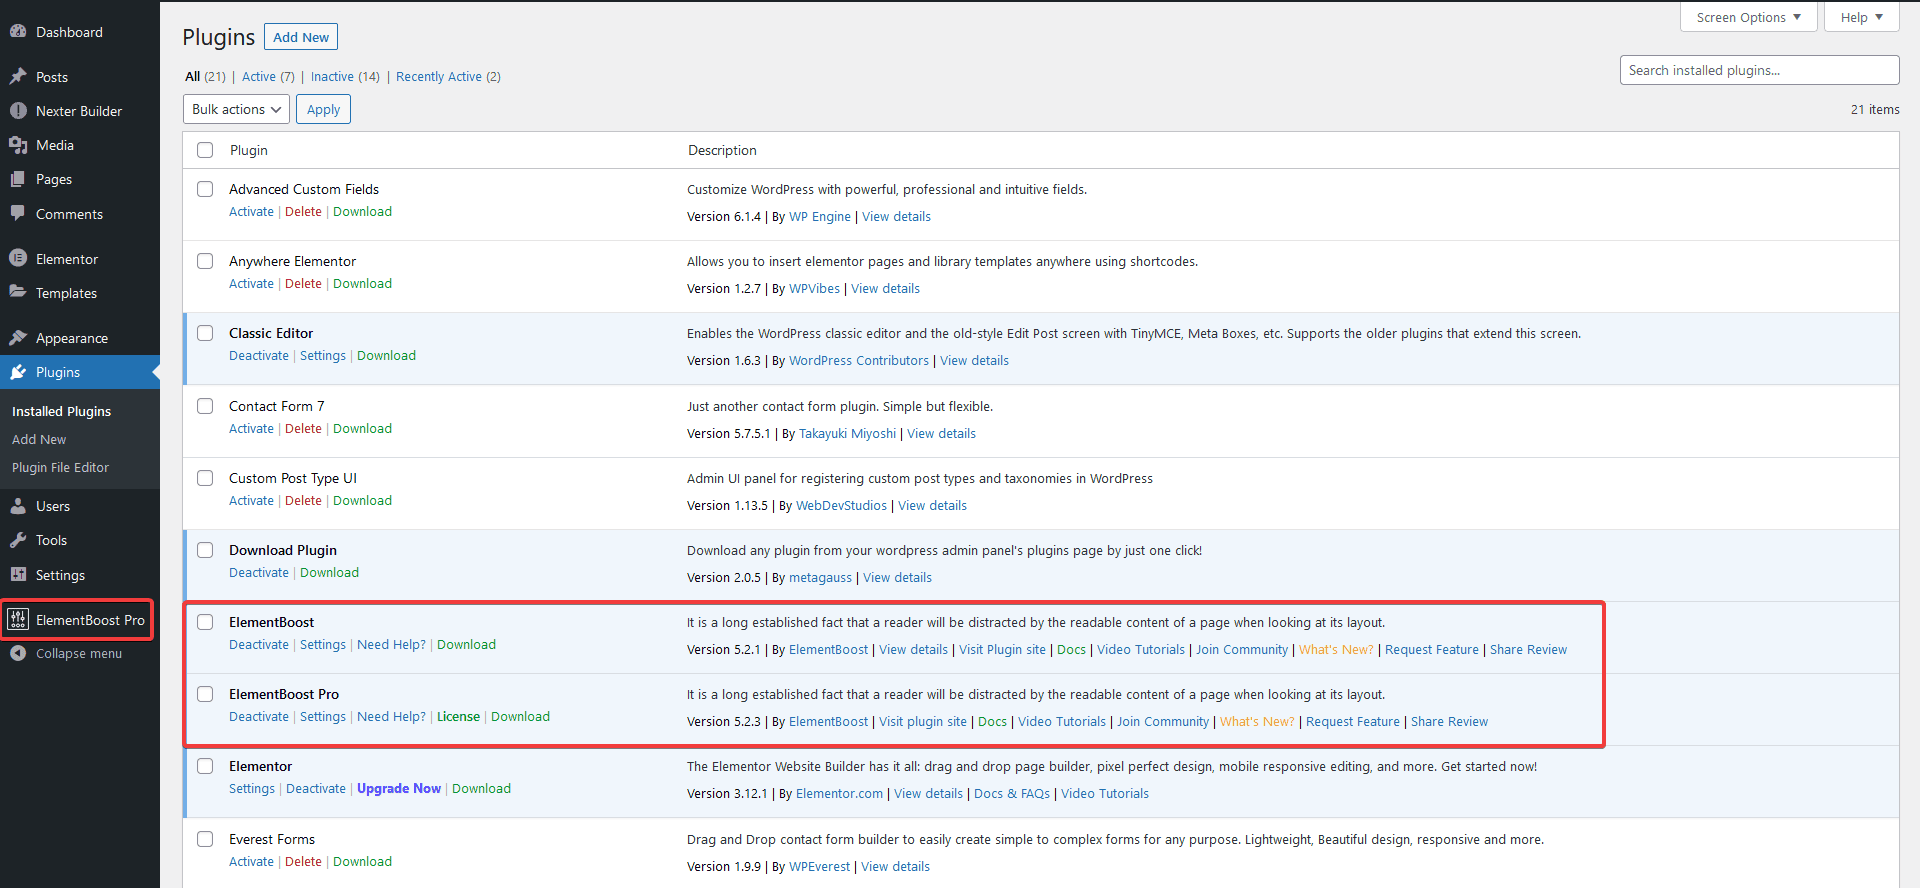Click Upgrade Now under Elementor

(x=399, y=788)
